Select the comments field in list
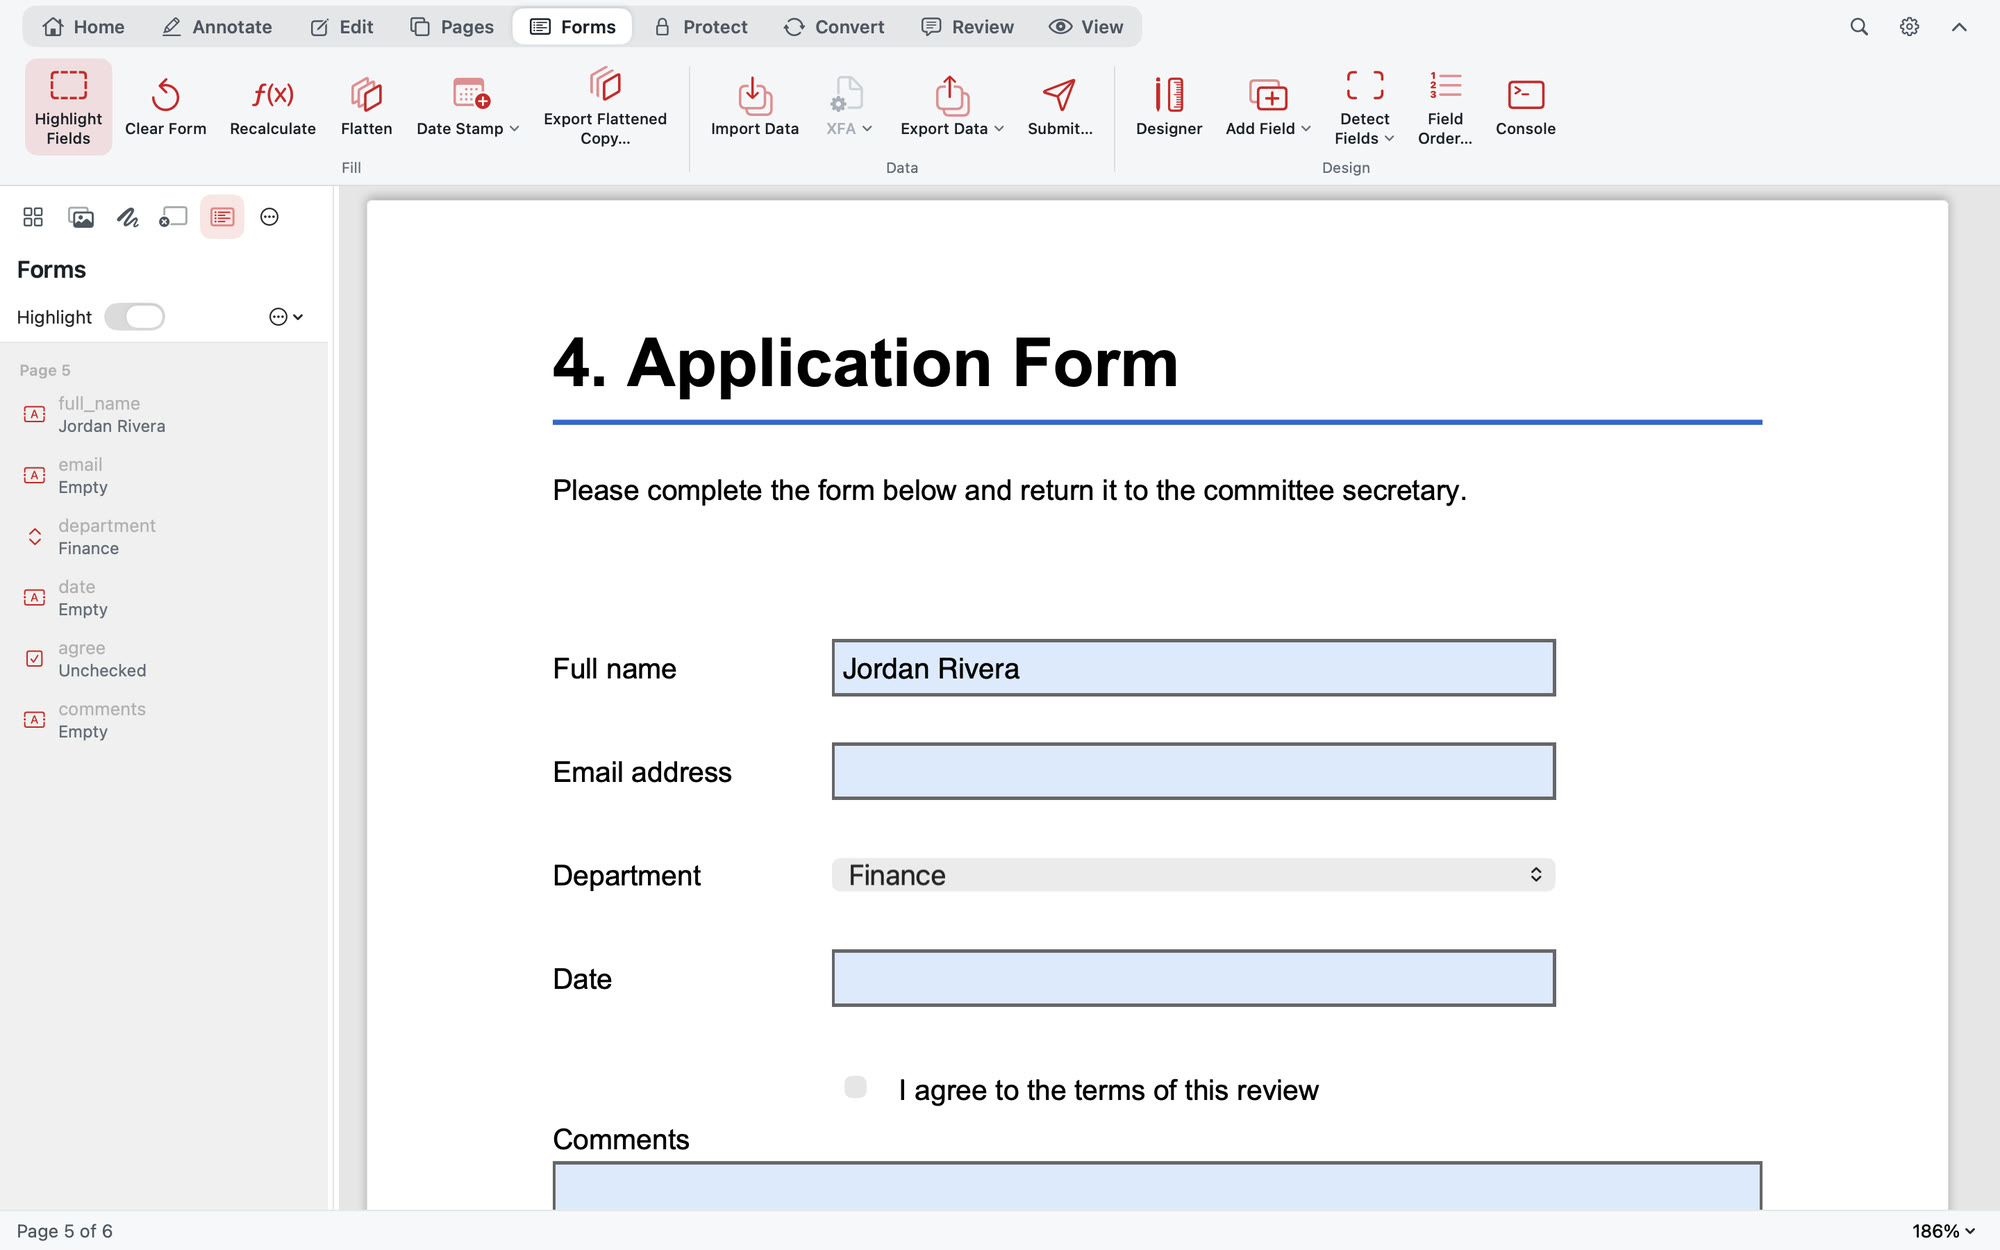The width and height of the screenshot is (2000, 1250). pos(164,720)
